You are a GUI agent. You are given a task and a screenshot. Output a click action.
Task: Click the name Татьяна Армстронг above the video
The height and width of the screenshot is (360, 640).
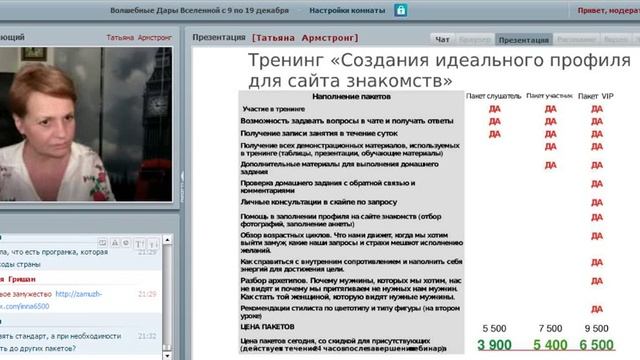[x=139, y=38]
